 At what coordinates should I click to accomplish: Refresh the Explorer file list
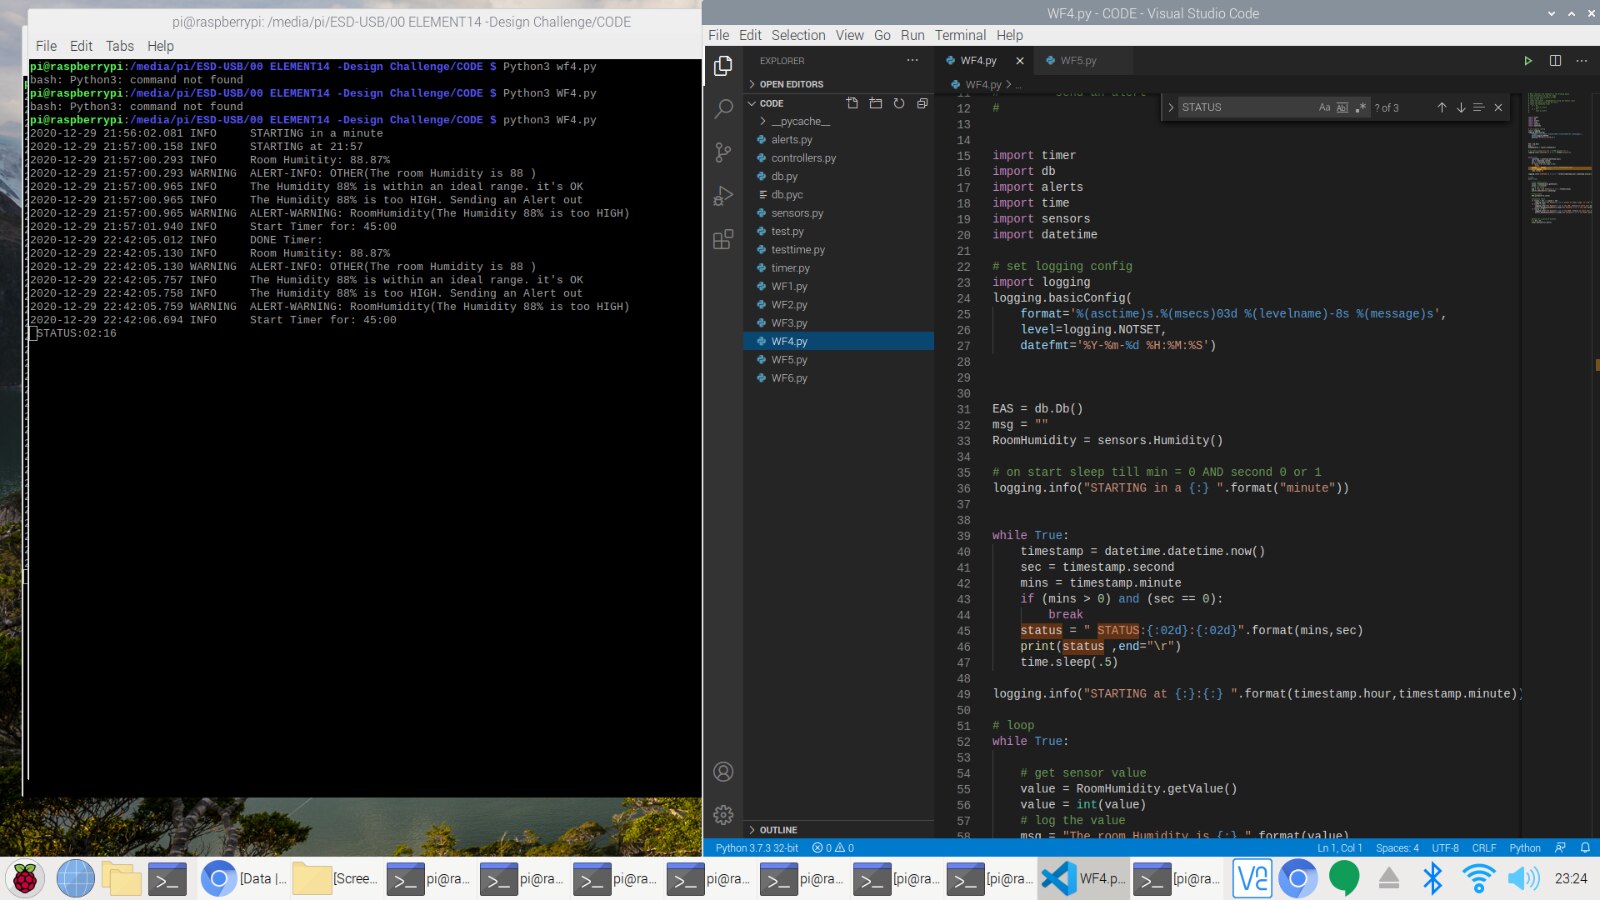899,103
